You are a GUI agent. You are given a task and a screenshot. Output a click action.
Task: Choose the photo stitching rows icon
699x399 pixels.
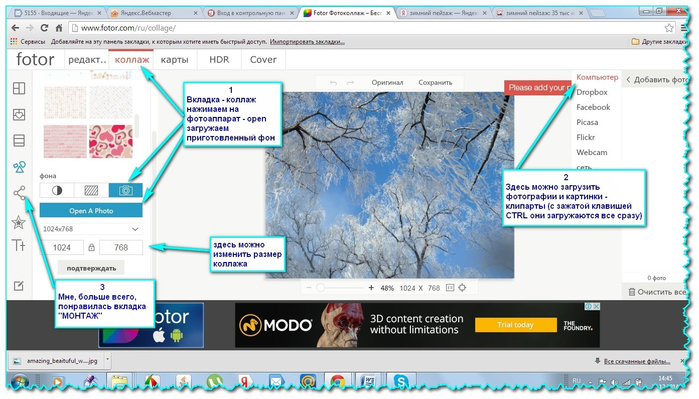tap(19, 140)
